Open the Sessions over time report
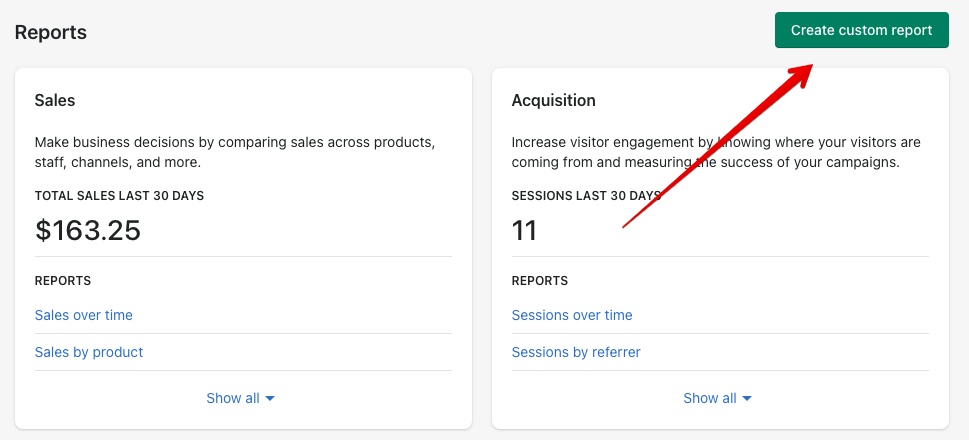The image size is (969, 440). click(572, 315)
